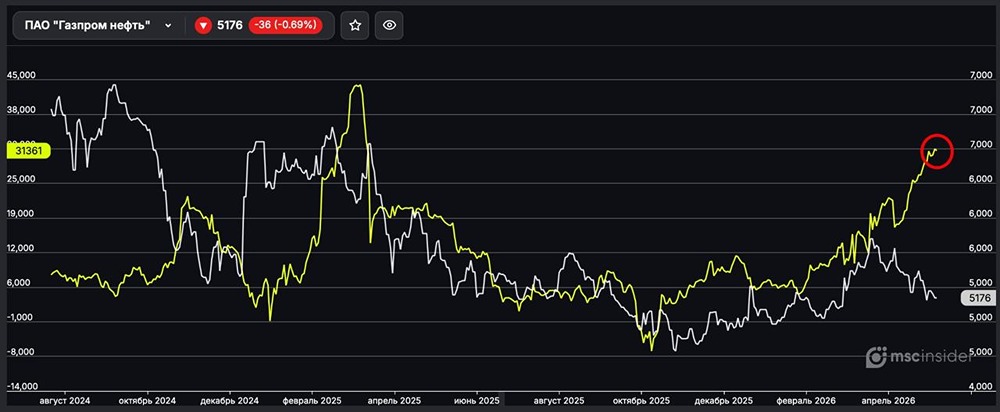Click the -36 (-0.69%) change badge

click(286, 26)
